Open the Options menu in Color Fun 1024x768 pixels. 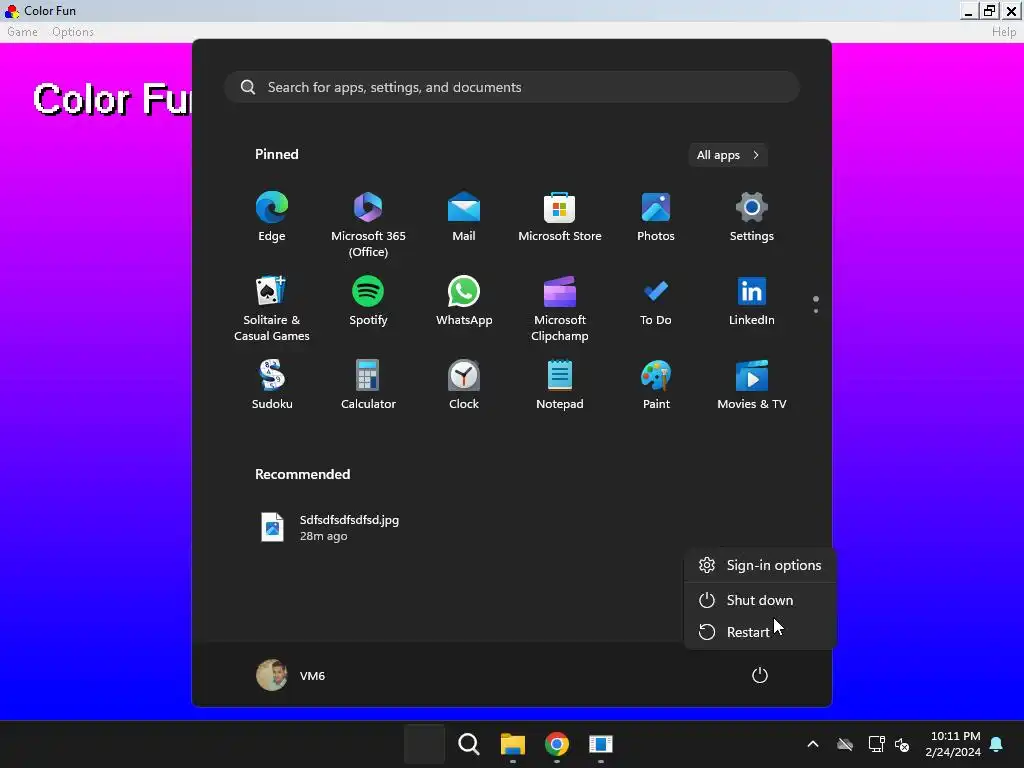click(x=73, y=32)
